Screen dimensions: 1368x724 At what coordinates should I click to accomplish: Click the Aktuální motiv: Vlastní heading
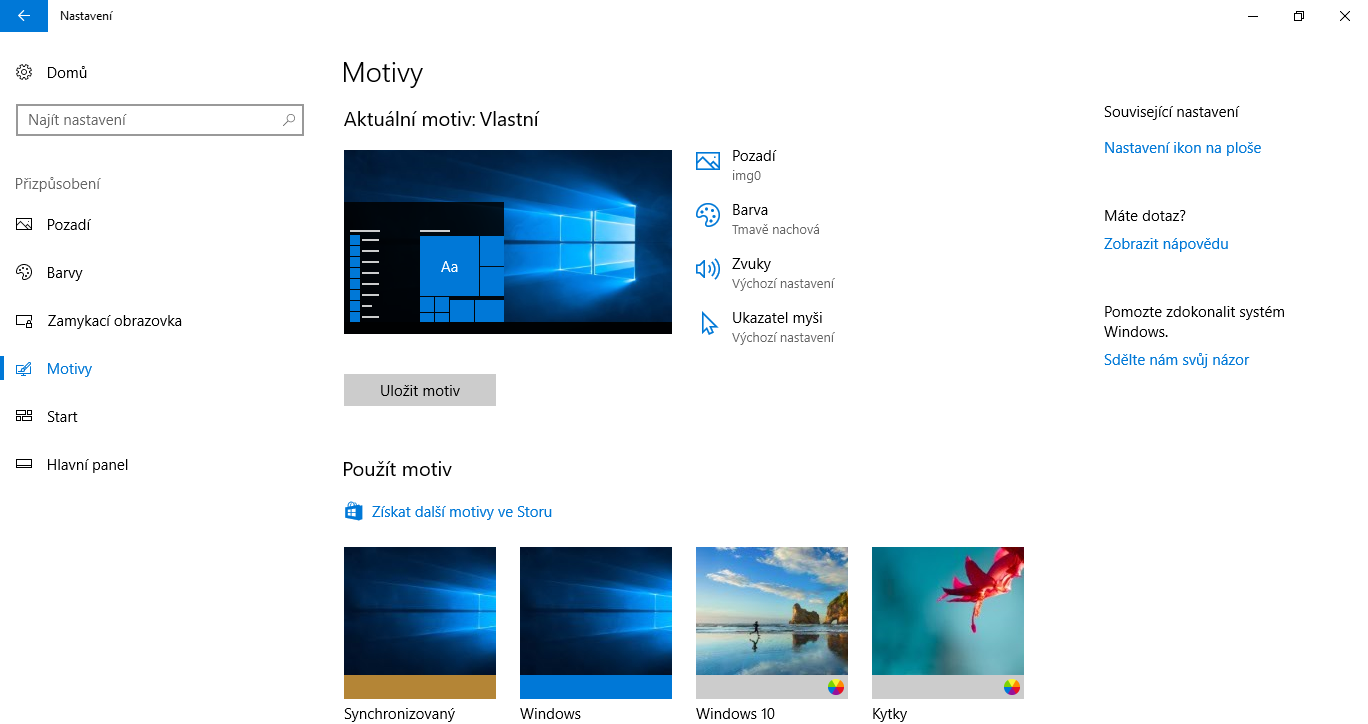click(x=441, y=120)
